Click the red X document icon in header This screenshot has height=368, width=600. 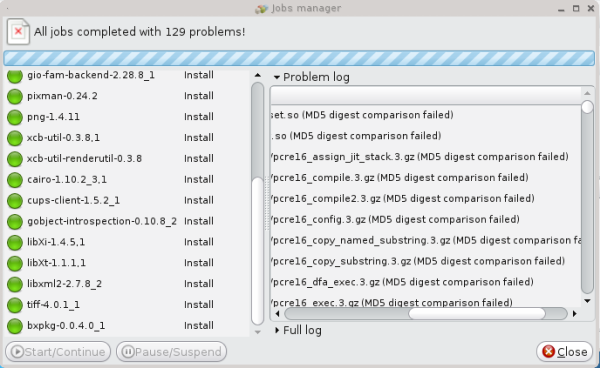tap(18, 31)
